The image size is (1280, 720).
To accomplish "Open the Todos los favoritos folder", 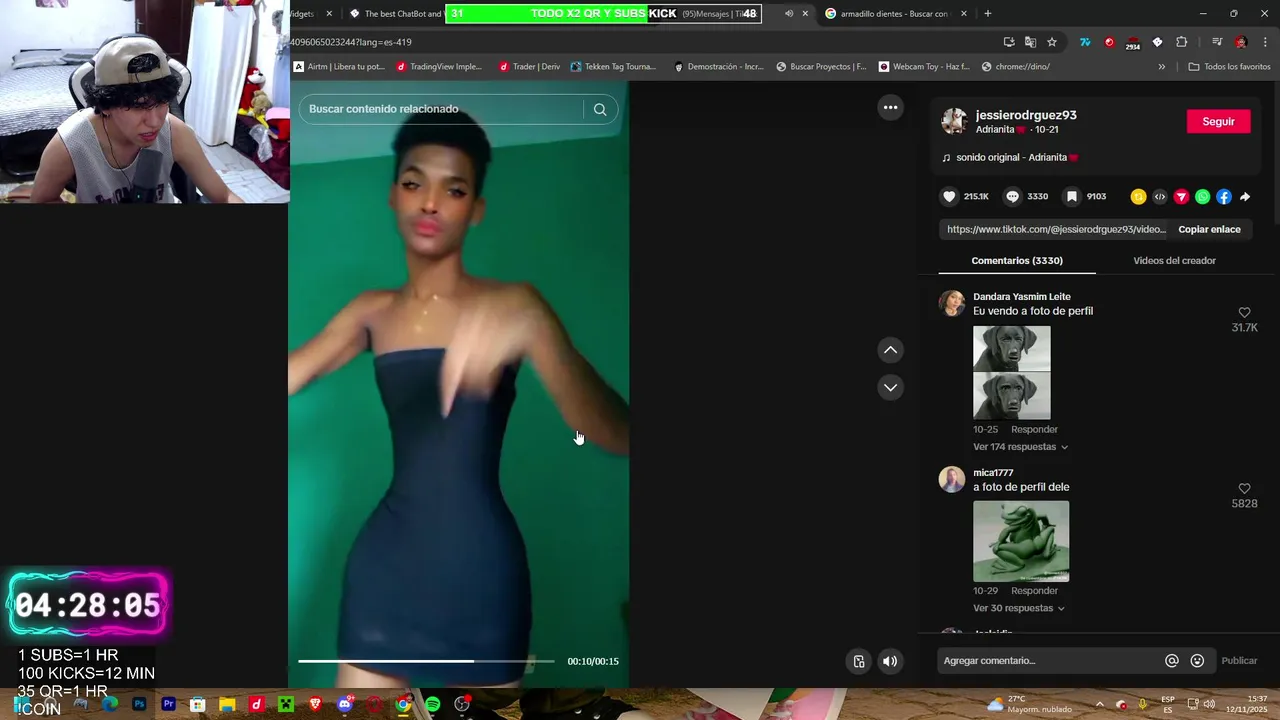I will click(x=1229, y=67).
